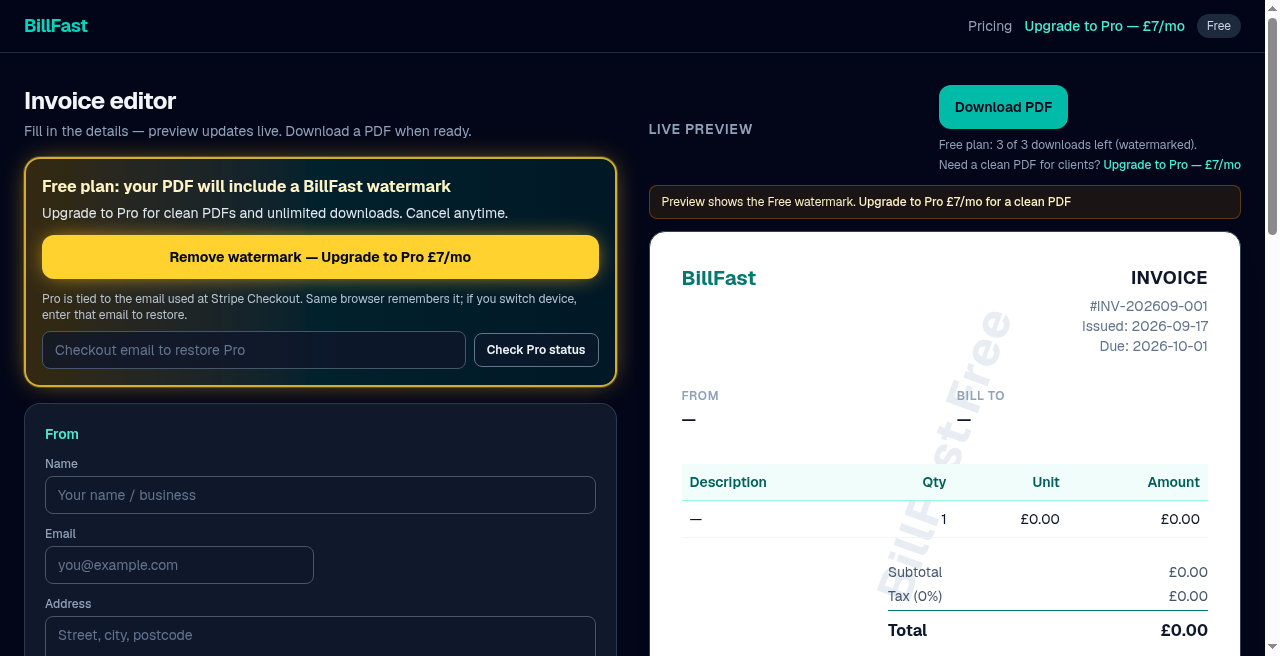Open the BillFast logo in the header
Viewport: 1280px width, 656px height.
click(56, 26)
